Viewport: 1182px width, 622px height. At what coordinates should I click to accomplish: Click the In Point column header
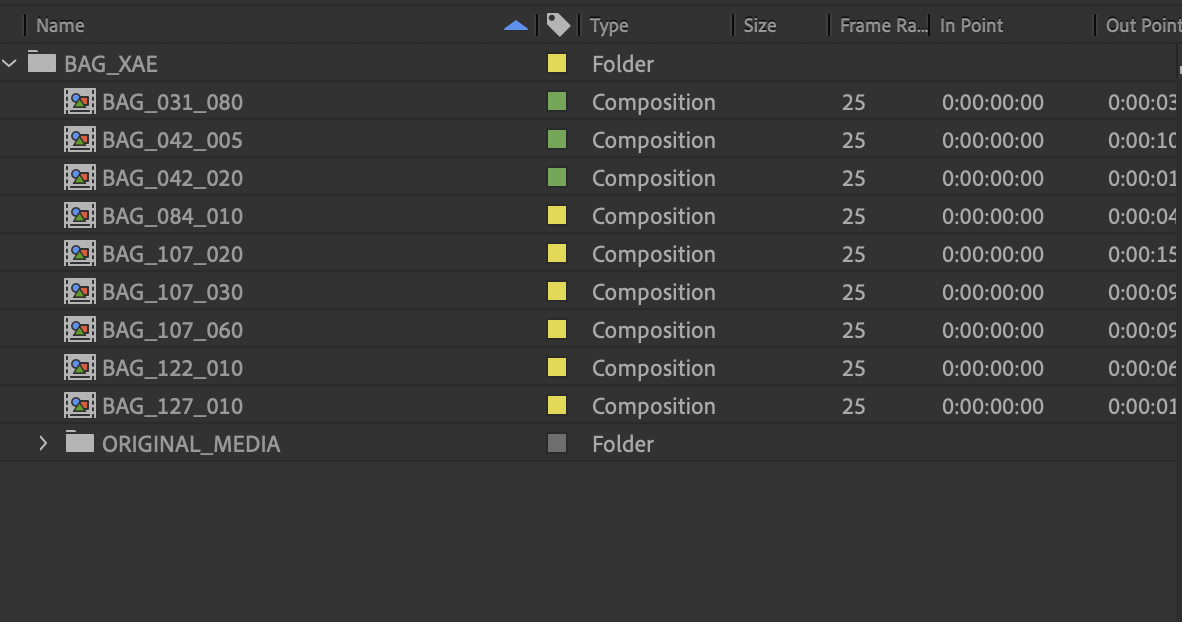tap(971, 26)
